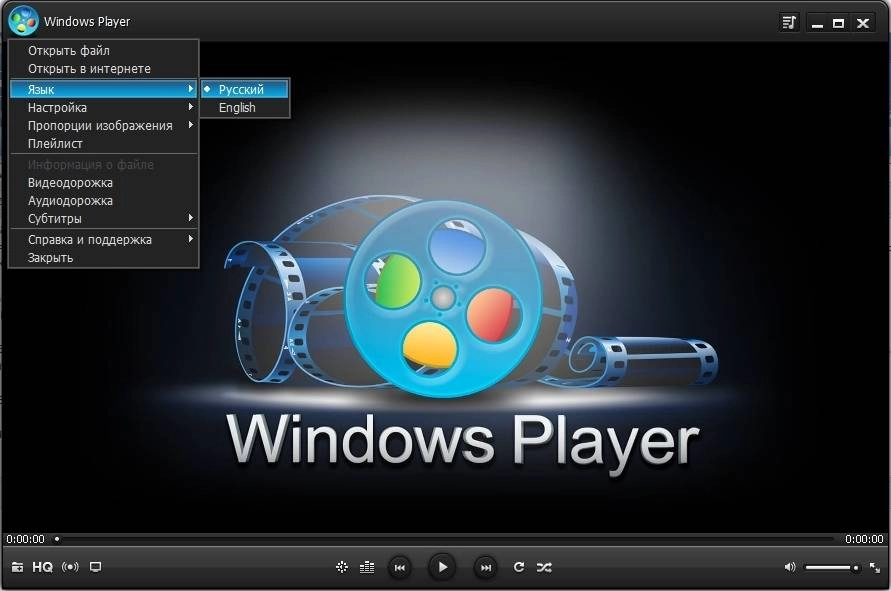Toggle repeat playback mode
The image size is (891, 591).
518,567
